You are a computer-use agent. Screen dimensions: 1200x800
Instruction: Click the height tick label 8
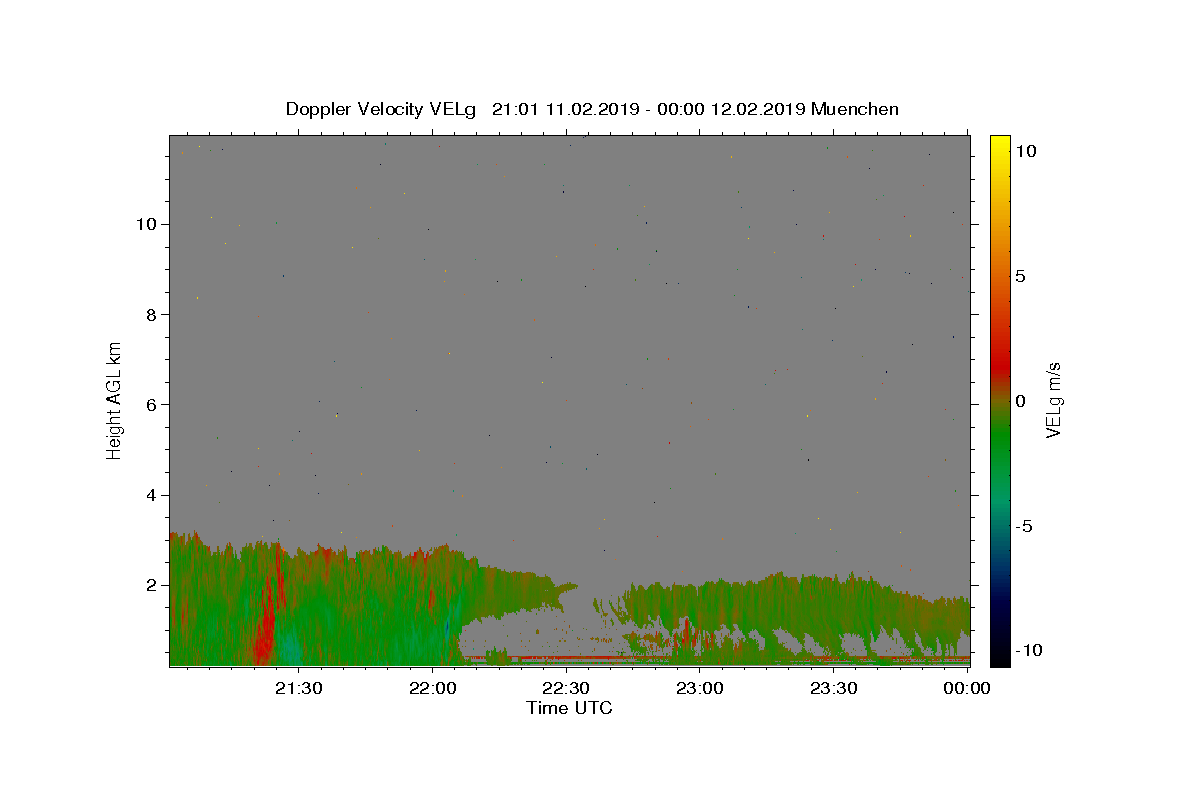(153, 314)
